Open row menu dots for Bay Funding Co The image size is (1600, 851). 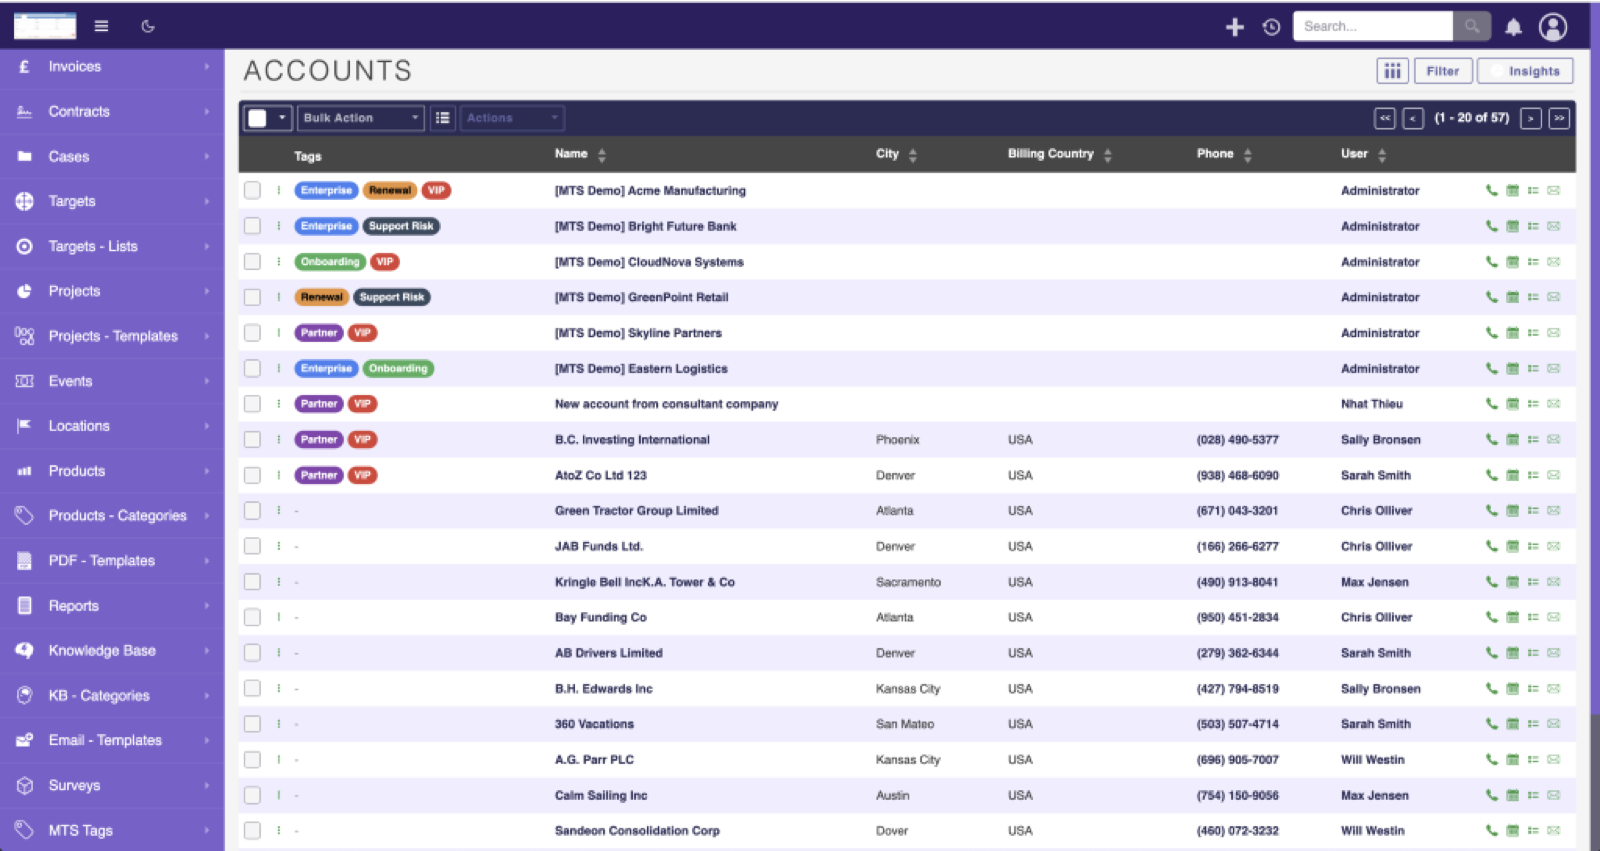[x=279, y=617]
